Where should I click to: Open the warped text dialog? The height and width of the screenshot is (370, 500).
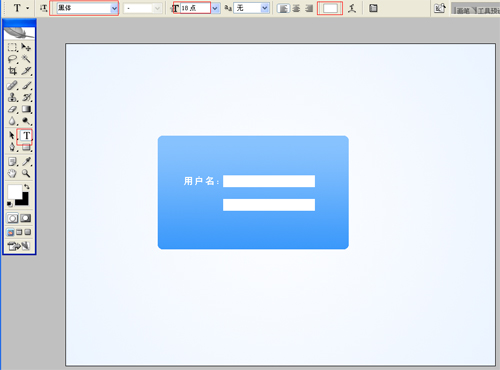pos(352,8)
